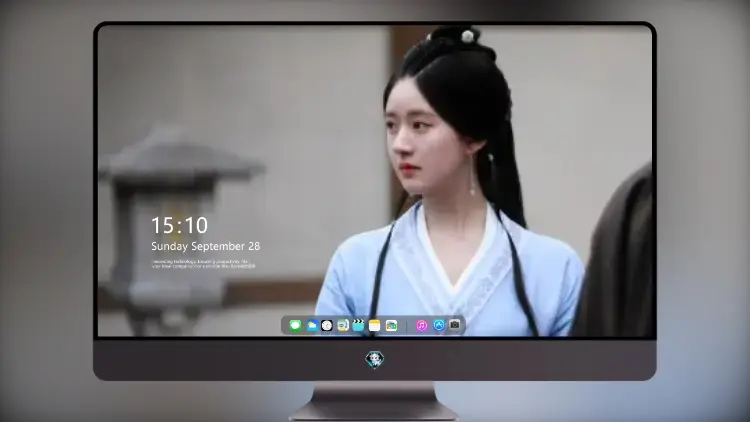The height and width of the screenshot is (422, 750).
Task: Click the 15:10 clock widget
Action: 179,225
